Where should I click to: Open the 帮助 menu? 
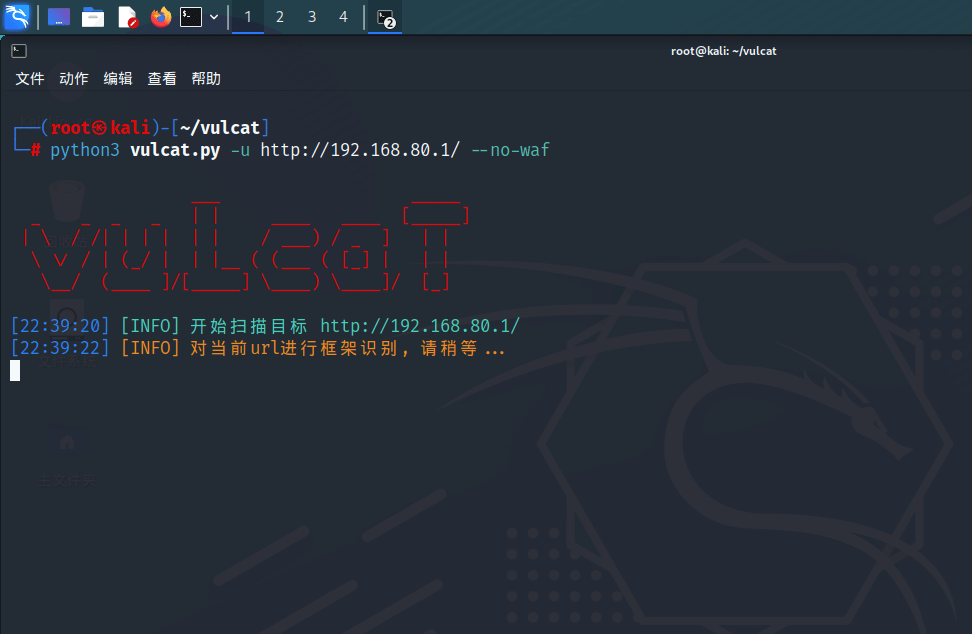[206, 79]
